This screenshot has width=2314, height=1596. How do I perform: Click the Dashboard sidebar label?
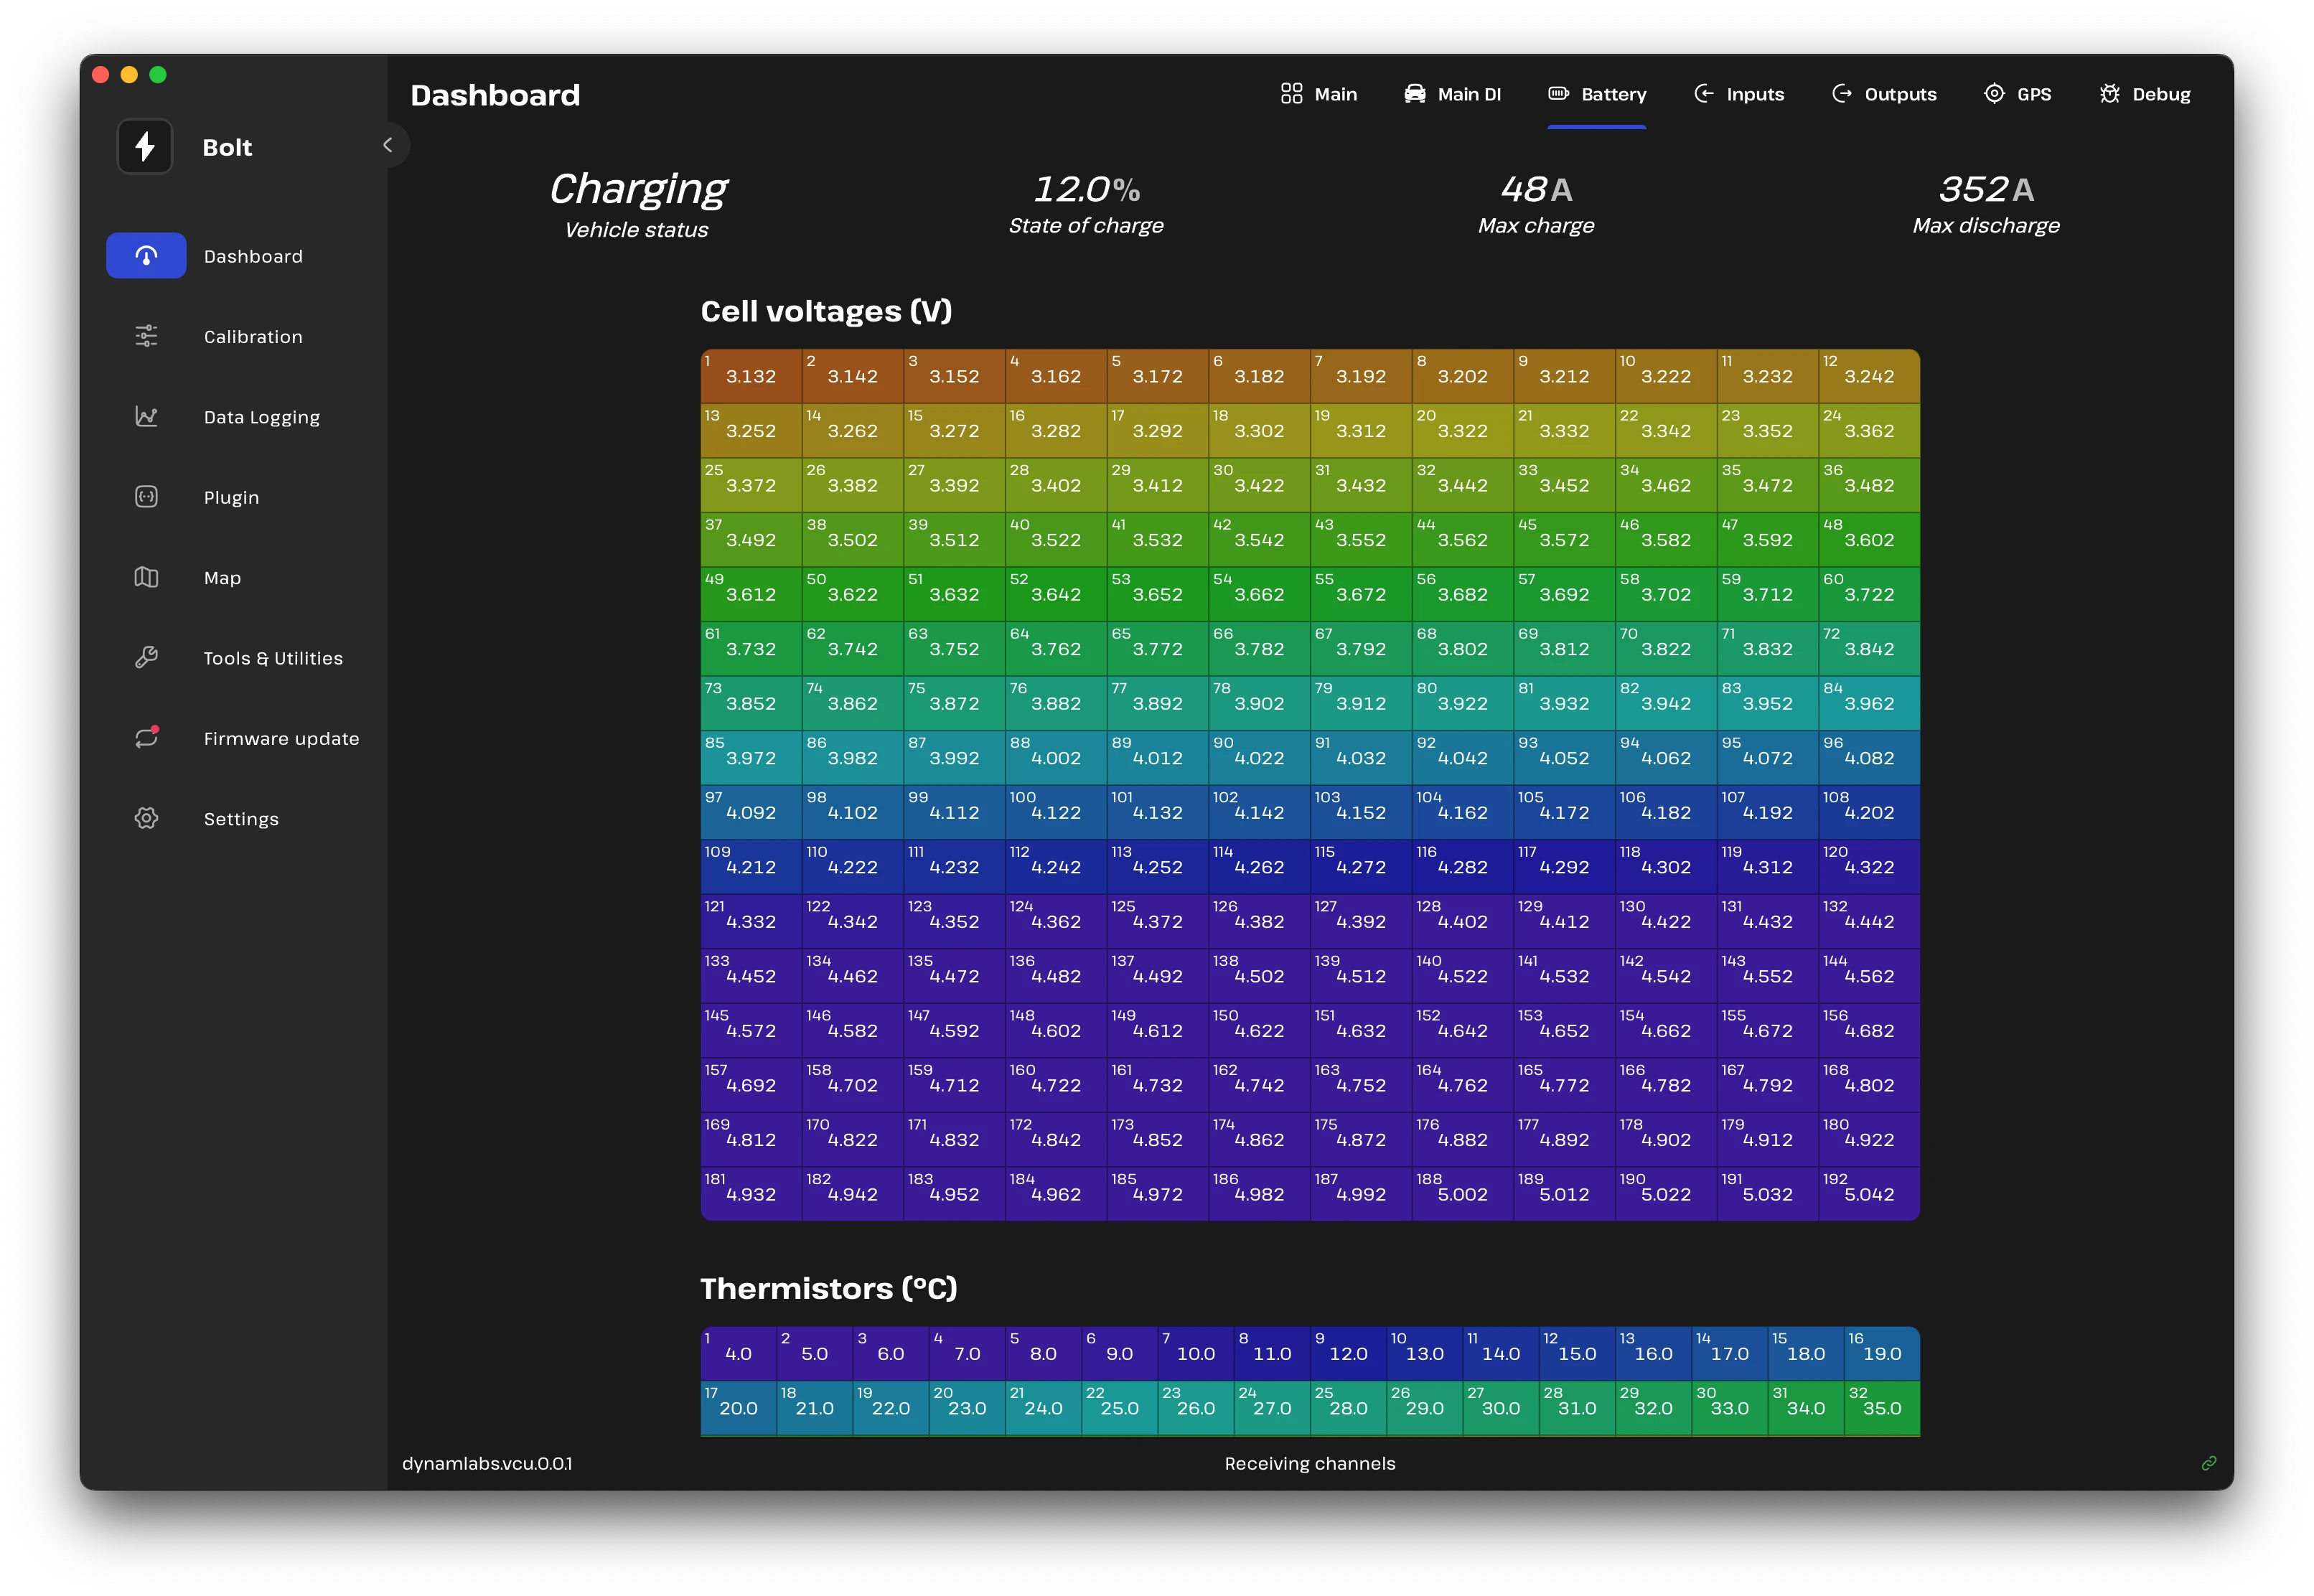click(x=253, y=257)
